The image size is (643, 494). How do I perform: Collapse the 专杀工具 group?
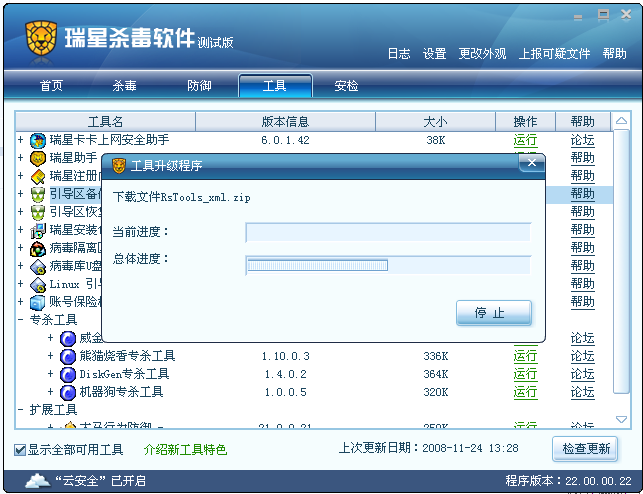click(21, 320)
